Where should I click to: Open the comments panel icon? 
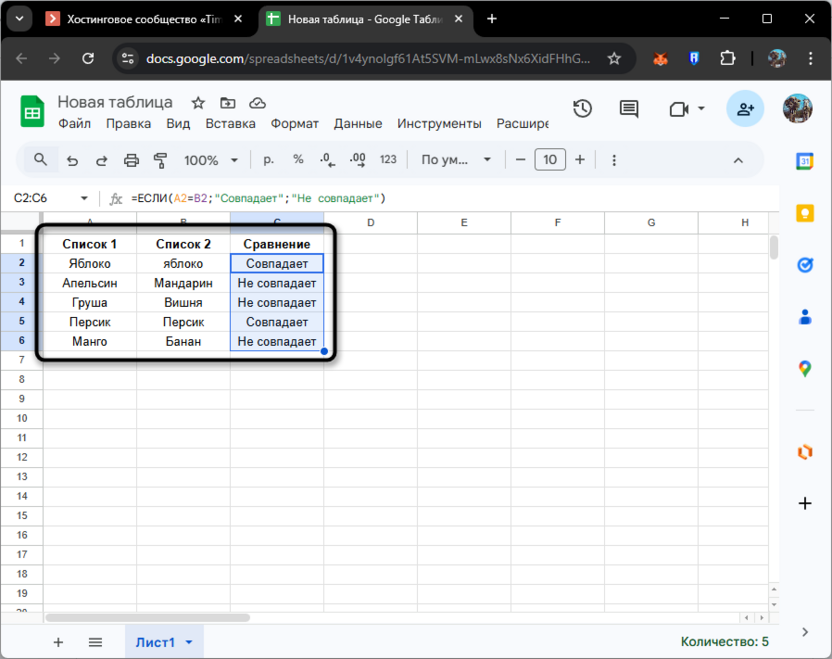(x=628, y=109)
